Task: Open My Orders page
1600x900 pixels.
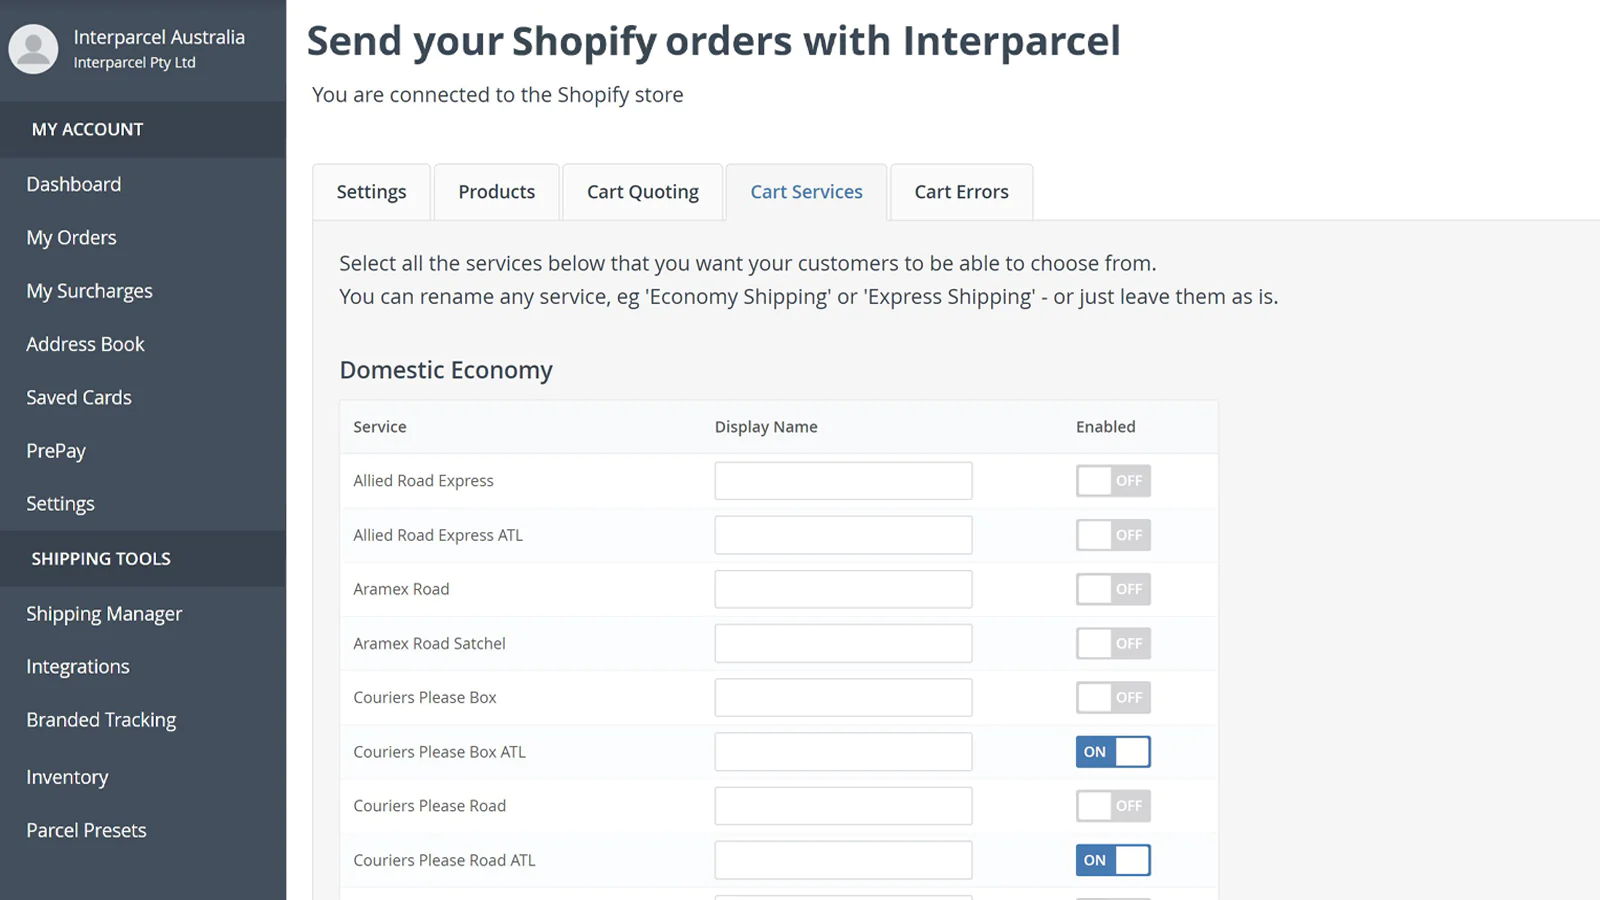Action: point(72,238)
